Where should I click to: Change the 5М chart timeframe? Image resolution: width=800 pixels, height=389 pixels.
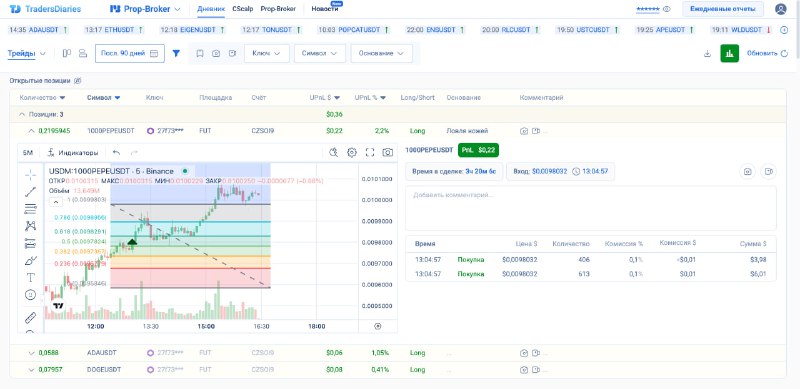[28, 152]
